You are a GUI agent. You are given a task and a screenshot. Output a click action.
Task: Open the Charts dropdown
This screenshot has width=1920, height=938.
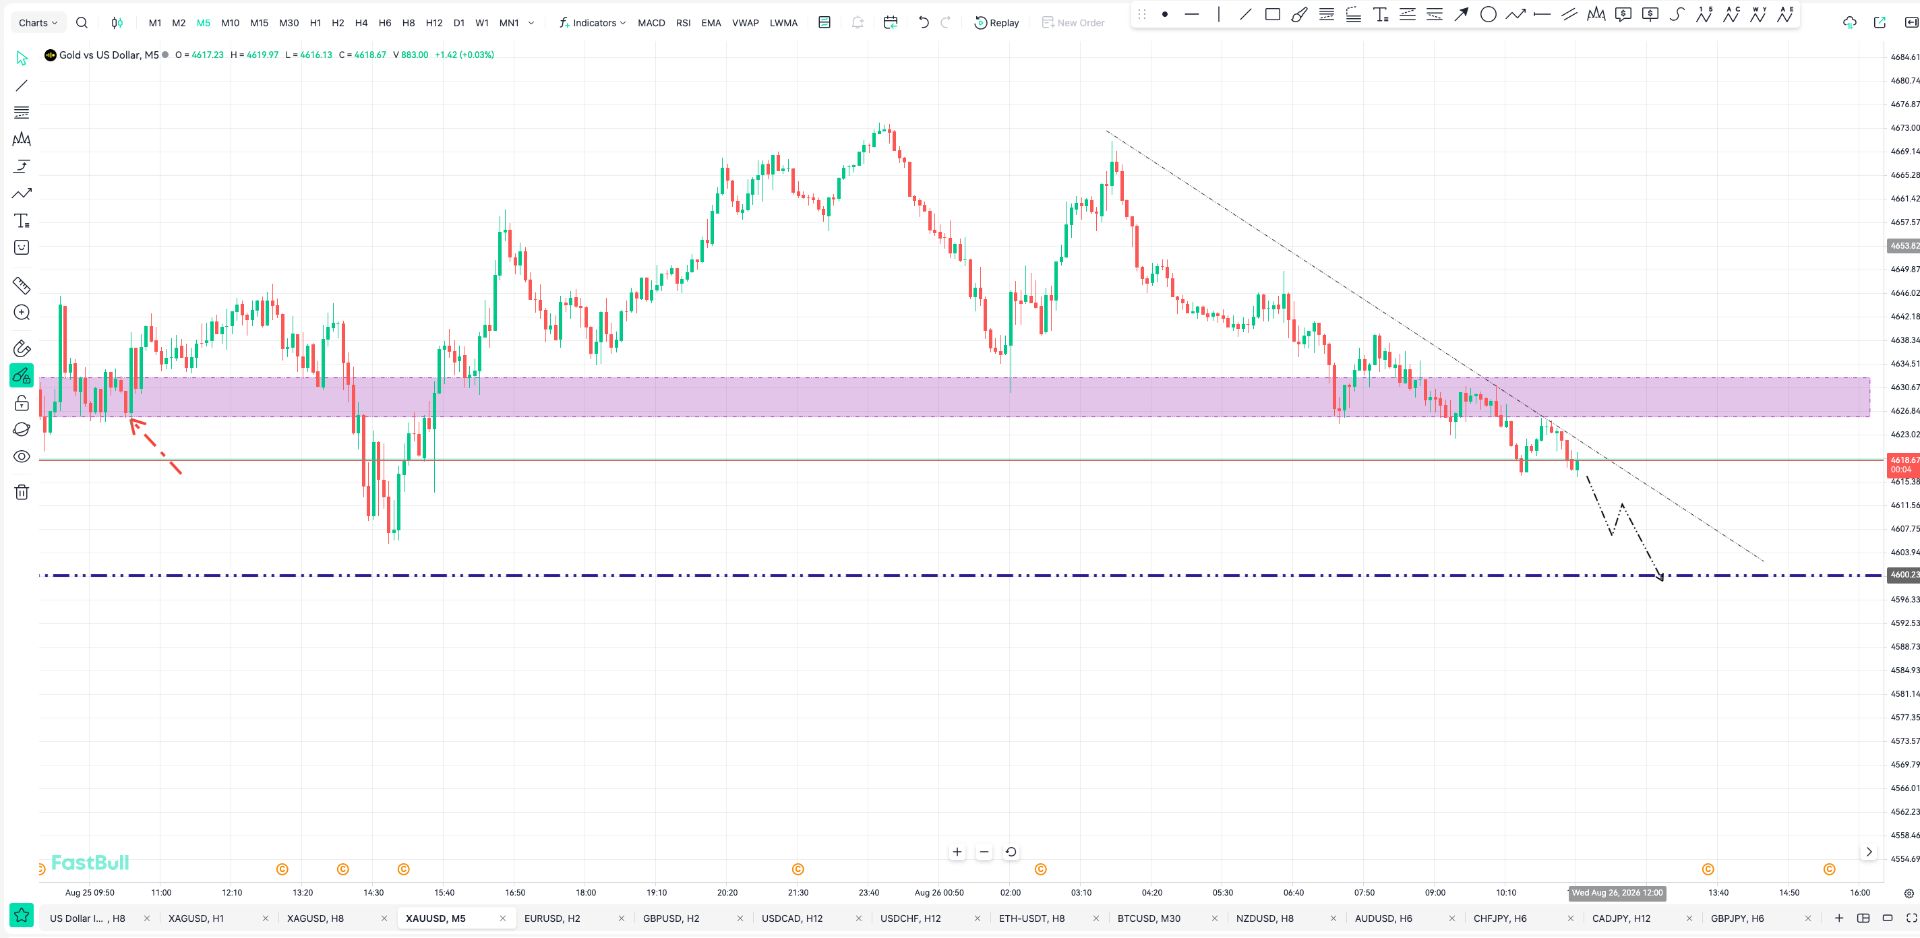point(38,22)
